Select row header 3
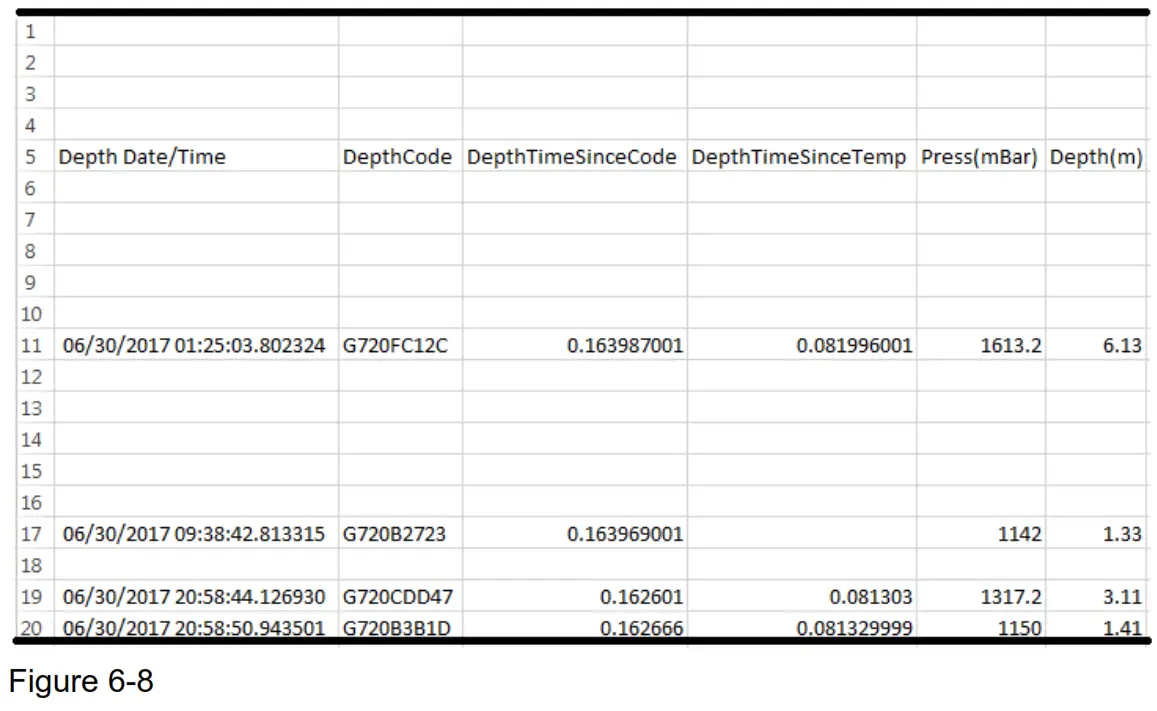This screenshot has width=1157, height=711. click(35, 94)
